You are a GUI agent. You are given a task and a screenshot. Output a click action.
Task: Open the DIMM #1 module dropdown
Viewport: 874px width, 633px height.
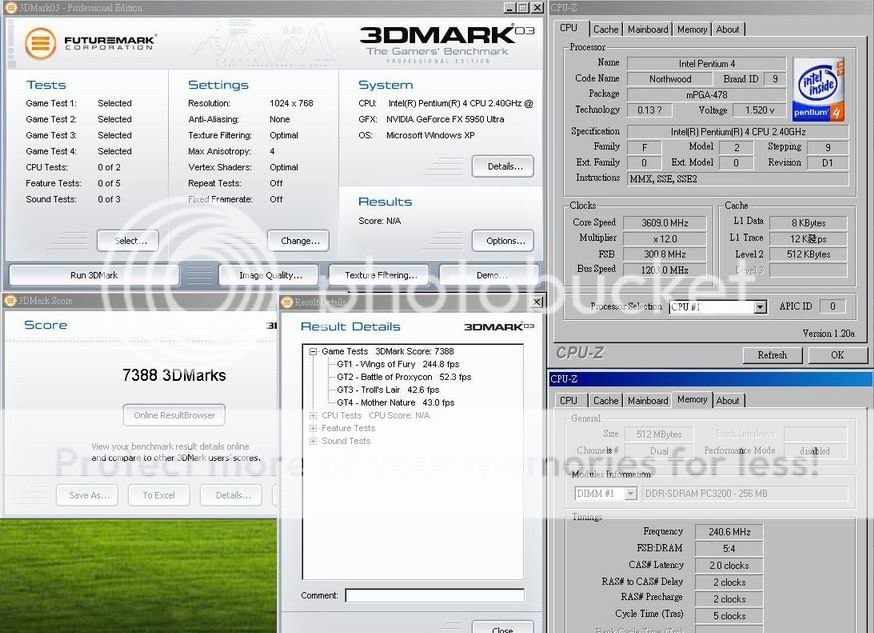[x=630, y=493]
